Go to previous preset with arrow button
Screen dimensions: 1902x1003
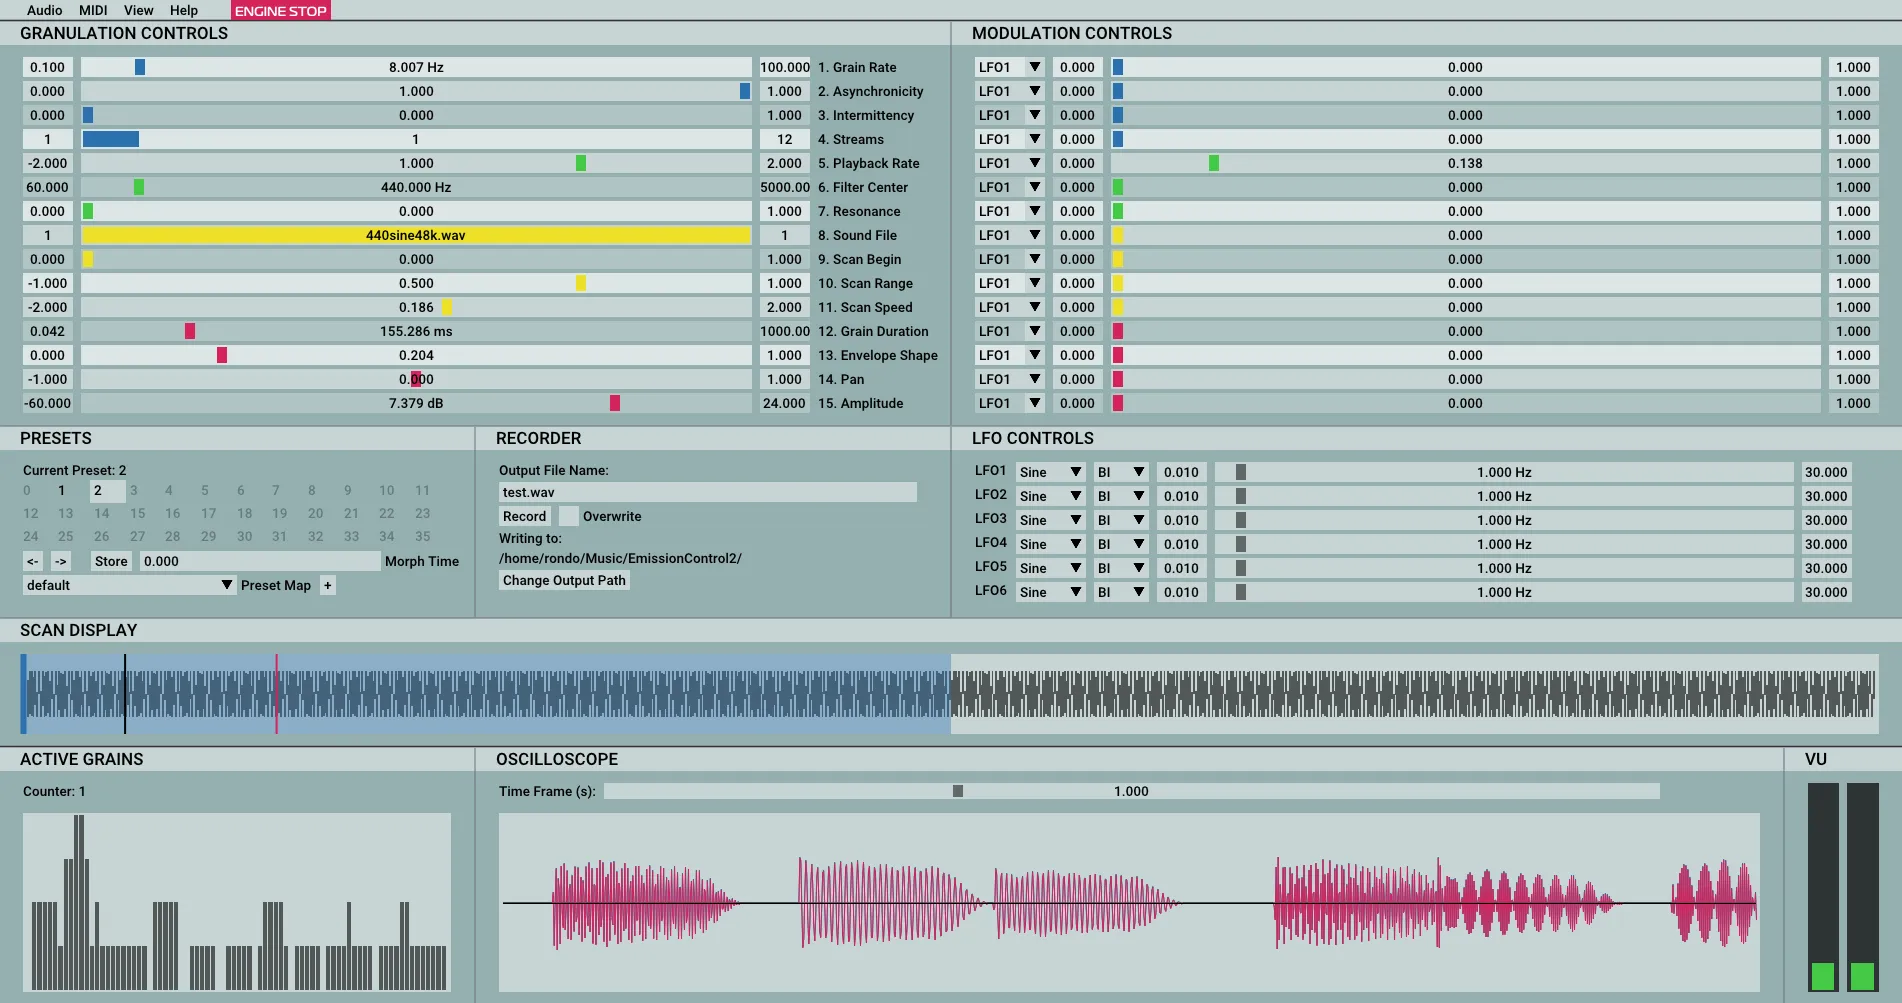[33, 561]
